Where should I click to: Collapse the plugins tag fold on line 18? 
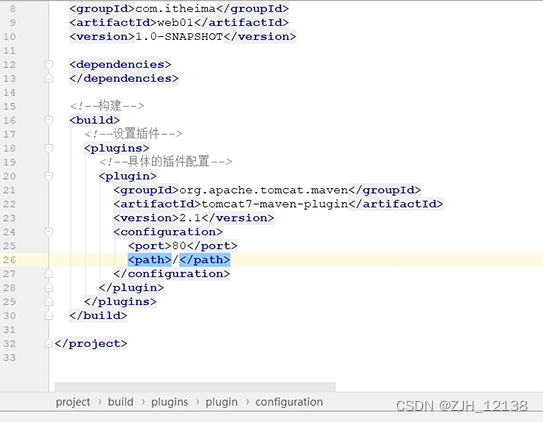pyautogui.click(x=49, y=148)
